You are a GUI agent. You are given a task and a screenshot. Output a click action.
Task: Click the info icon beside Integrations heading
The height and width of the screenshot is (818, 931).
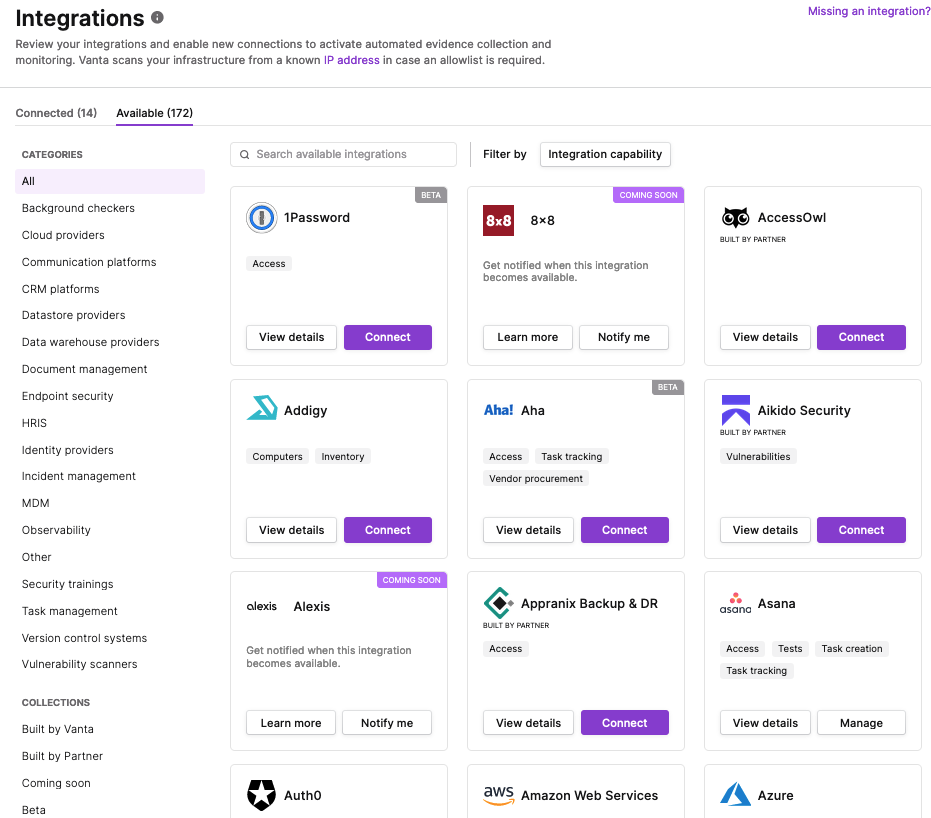pyautogui.click(x=157, y=18)
